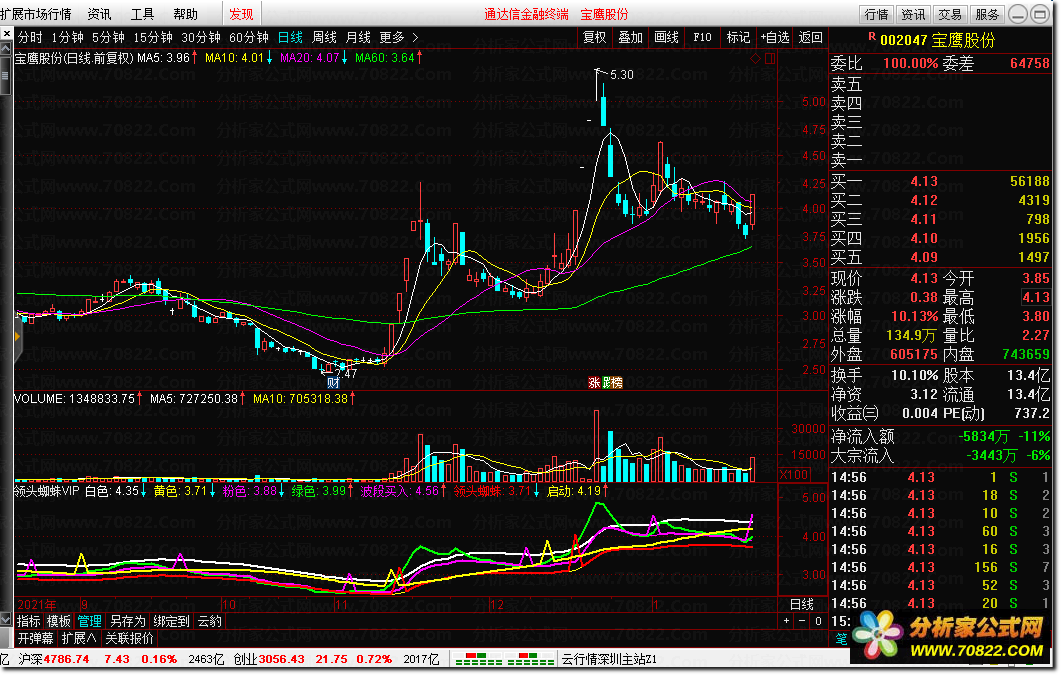Click the 笔 tick detail icon

pyautogui.click(x=841, y=638)
